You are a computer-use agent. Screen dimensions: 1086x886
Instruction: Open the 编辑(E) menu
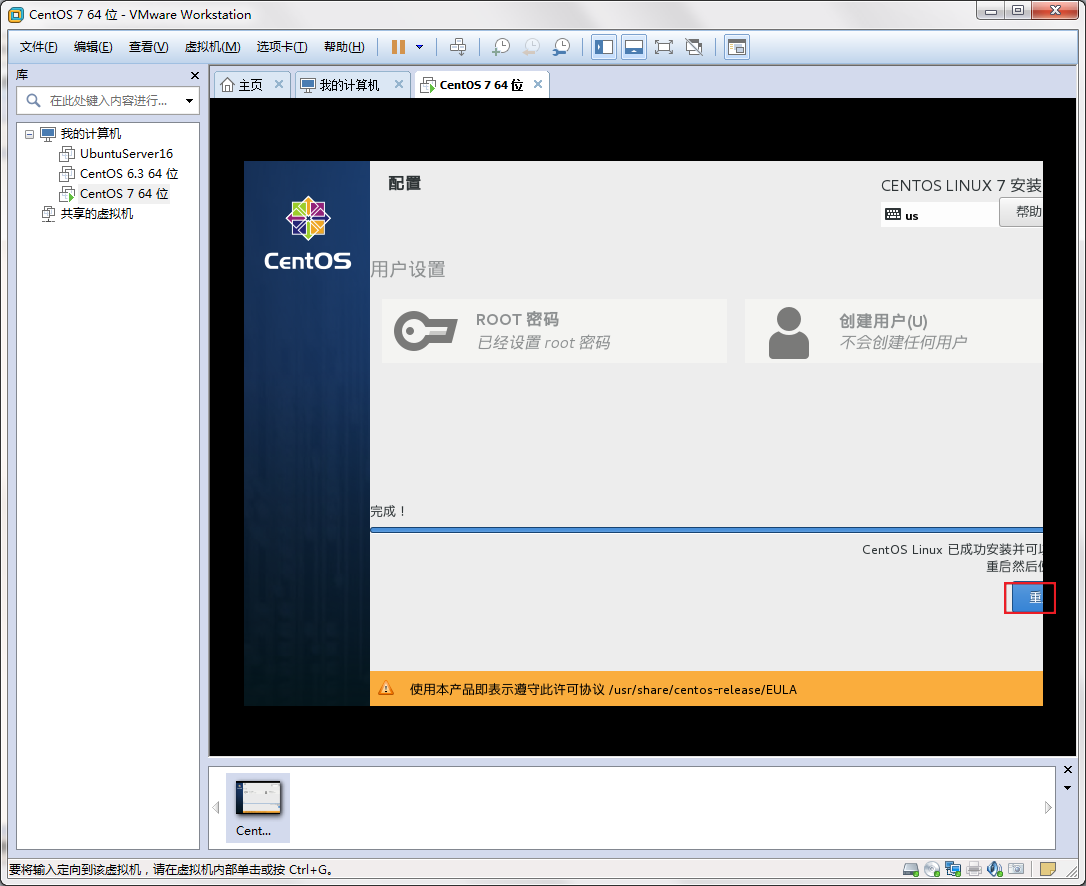(x=93, y=47)
